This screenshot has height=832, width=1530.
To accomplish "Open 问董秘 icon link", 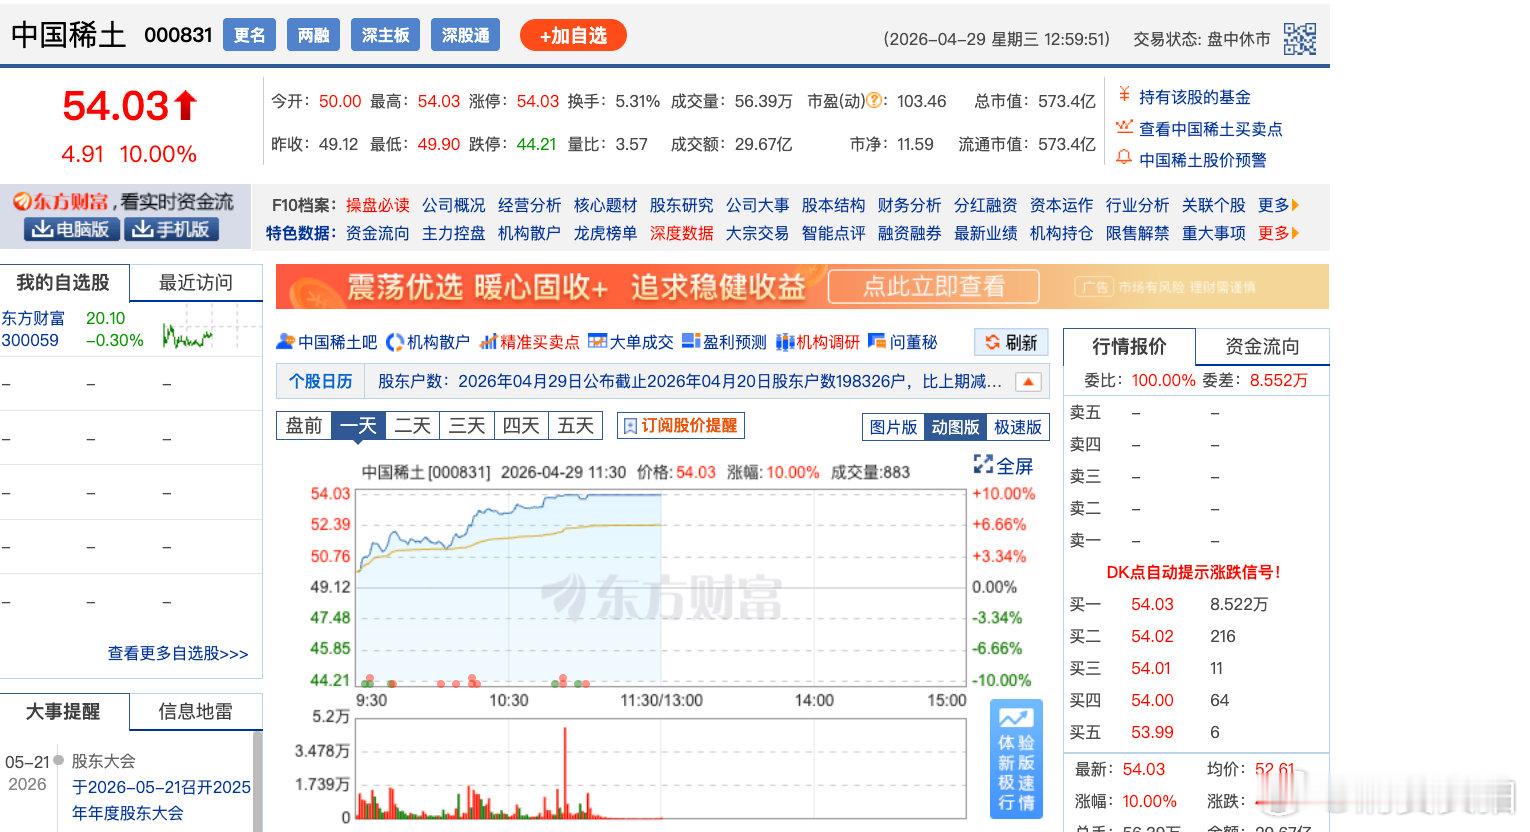I will [877, 342].
